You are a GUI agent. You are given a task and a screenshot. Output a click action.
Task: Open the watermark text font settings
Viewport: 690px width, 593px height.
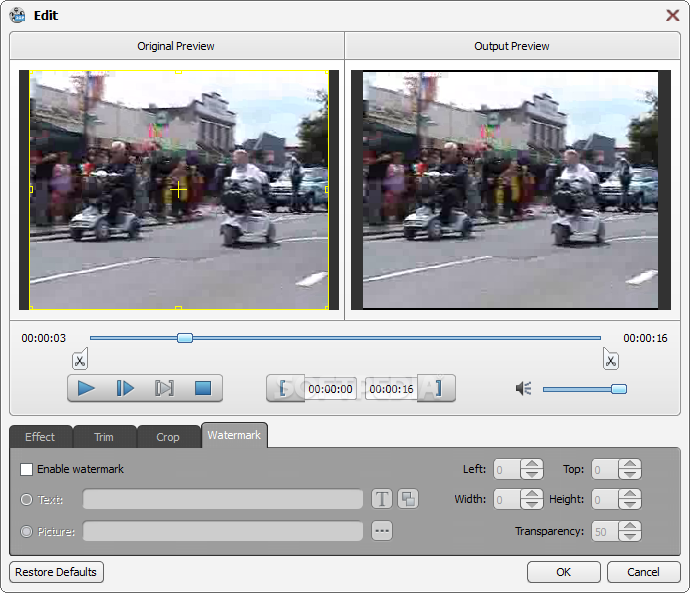pos(382,499)
